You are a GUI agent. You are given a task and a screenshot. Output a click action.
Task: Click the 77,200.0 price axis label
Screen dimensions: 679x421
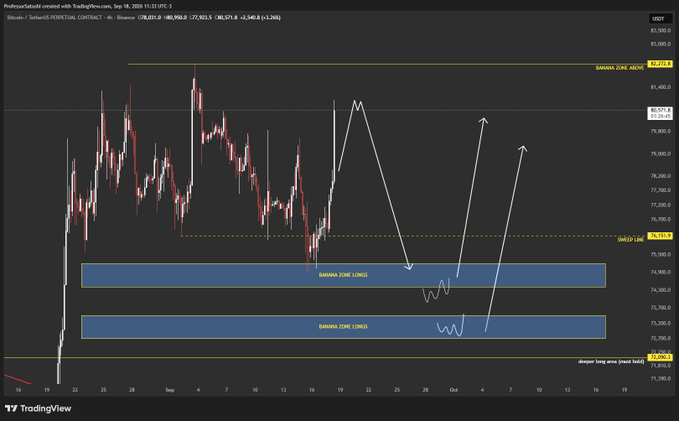660,205
